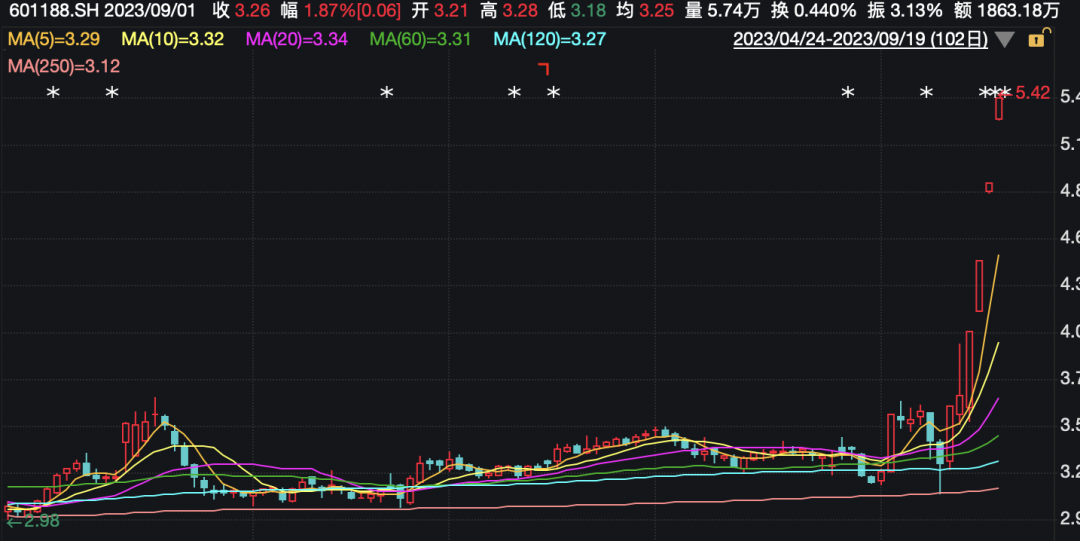Click the change value 幅 1.87%[0.06]
The image size is (1080, 541).
click(x=340, y=11)
